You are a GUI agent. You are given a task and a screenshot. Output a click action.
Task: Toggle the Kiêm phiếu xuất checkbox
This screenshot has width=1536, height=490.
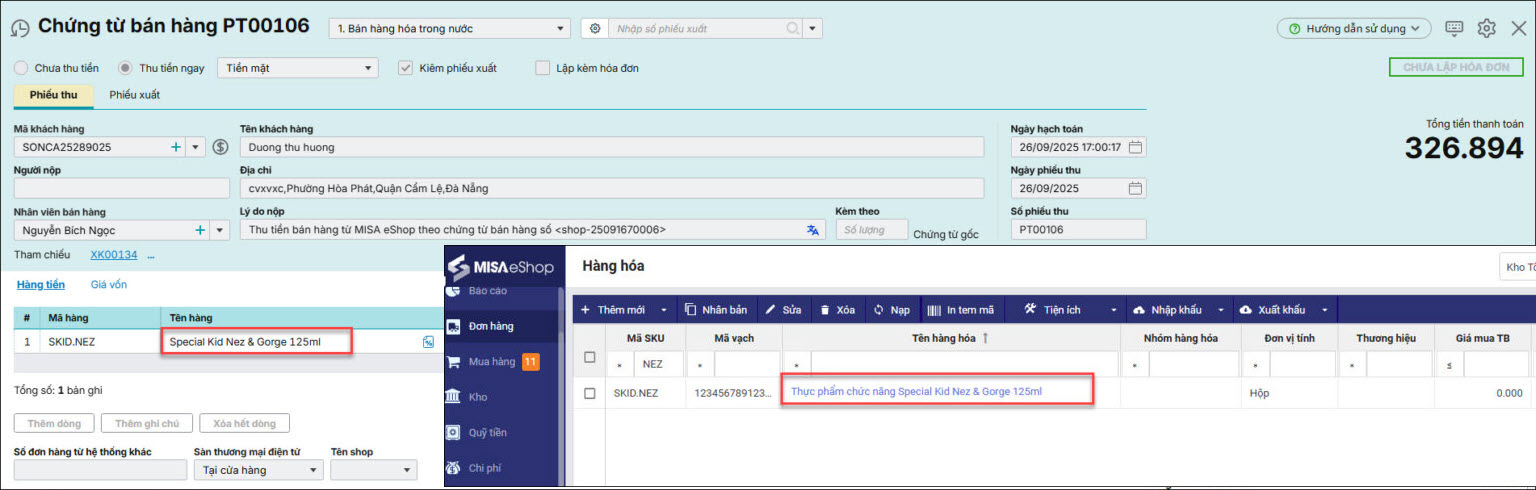point(405,68)
